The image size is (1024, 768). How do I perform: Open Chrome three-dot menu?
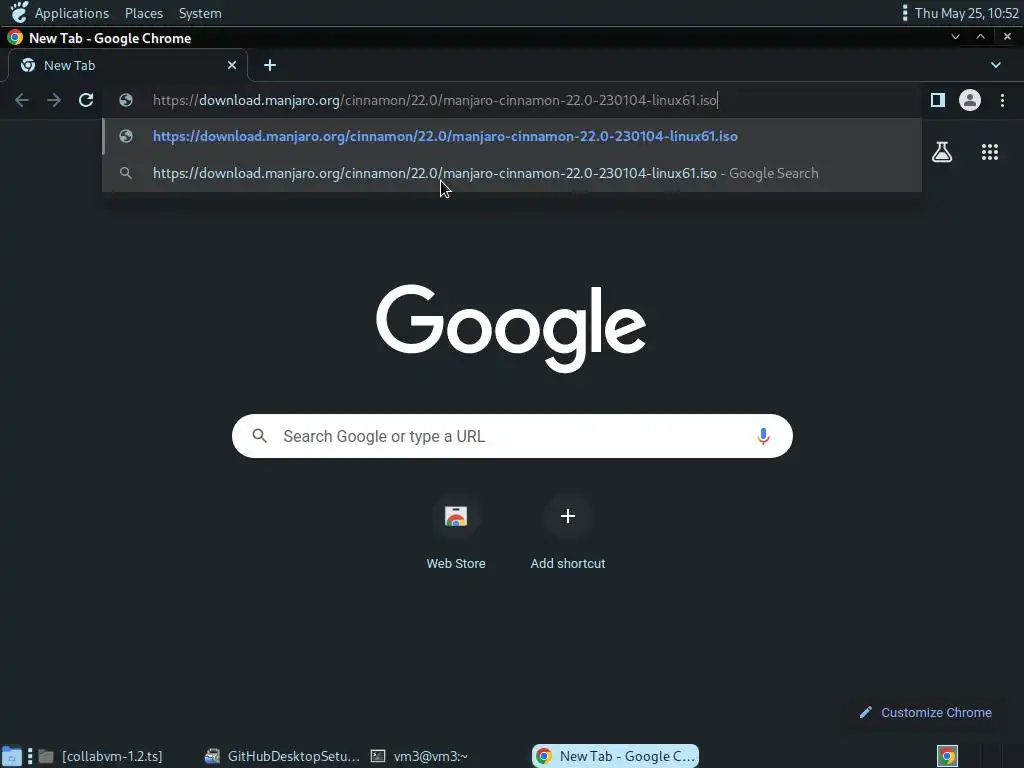[x=1002, y=100]
